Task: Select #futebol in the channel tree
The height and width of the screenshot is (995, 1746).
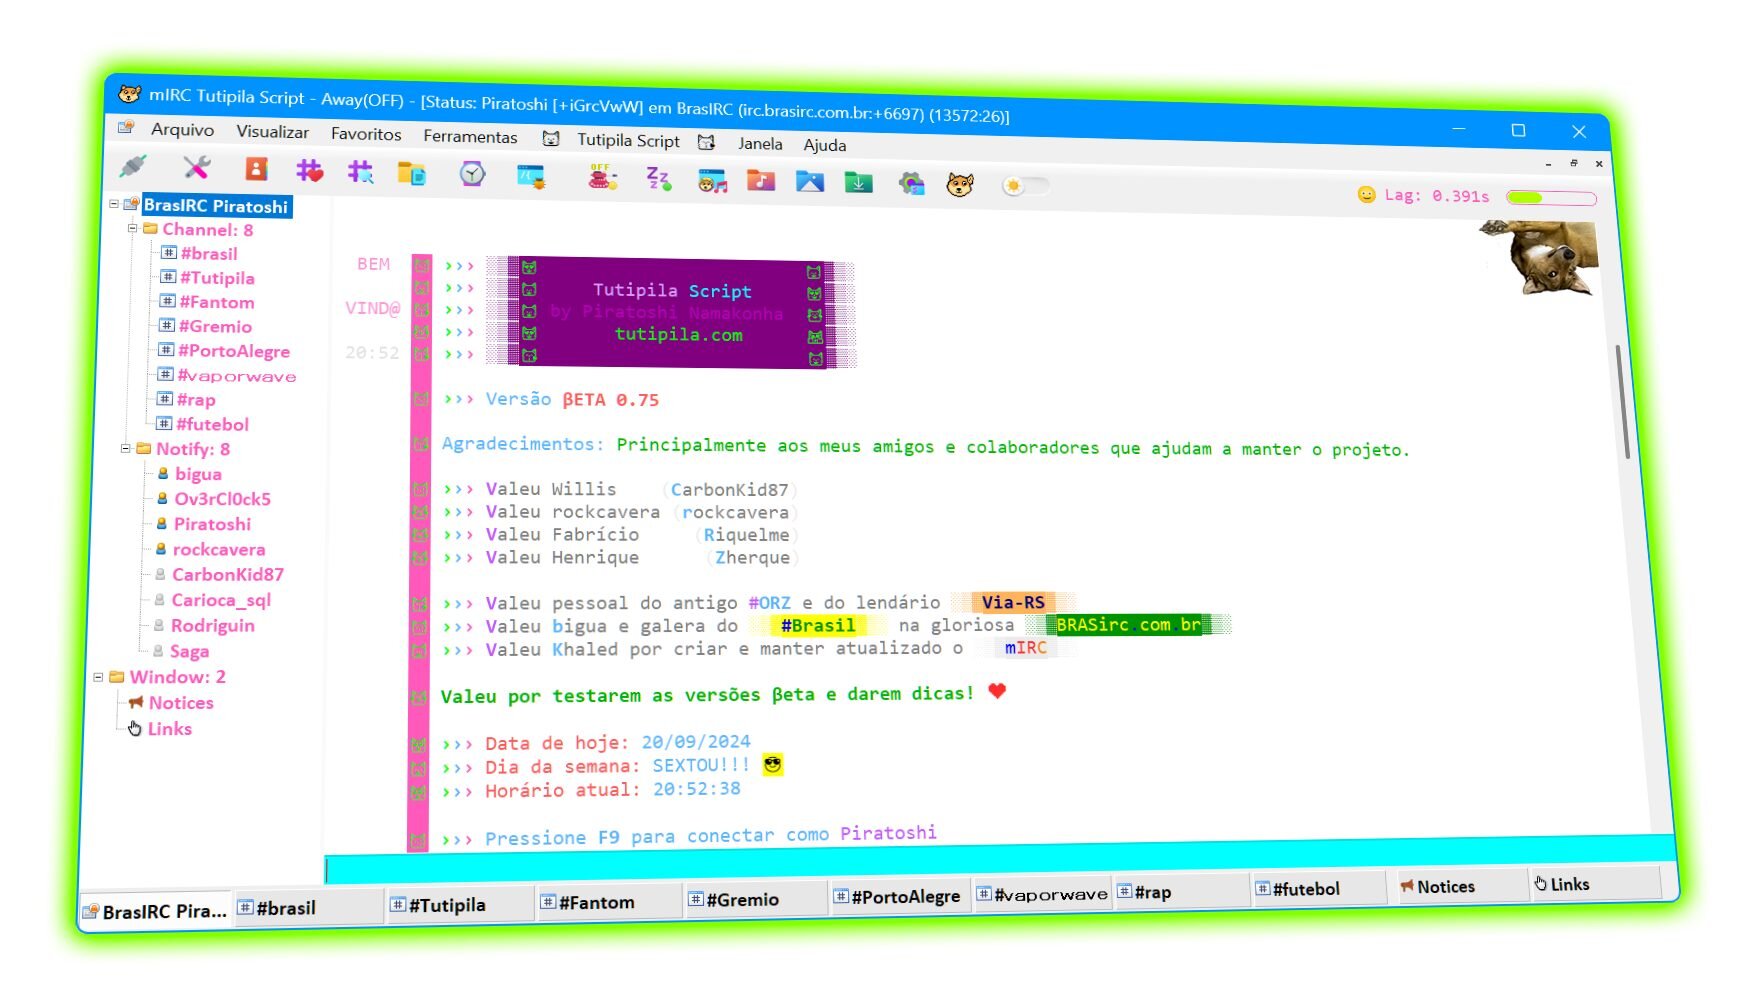Action: point(212,424)
